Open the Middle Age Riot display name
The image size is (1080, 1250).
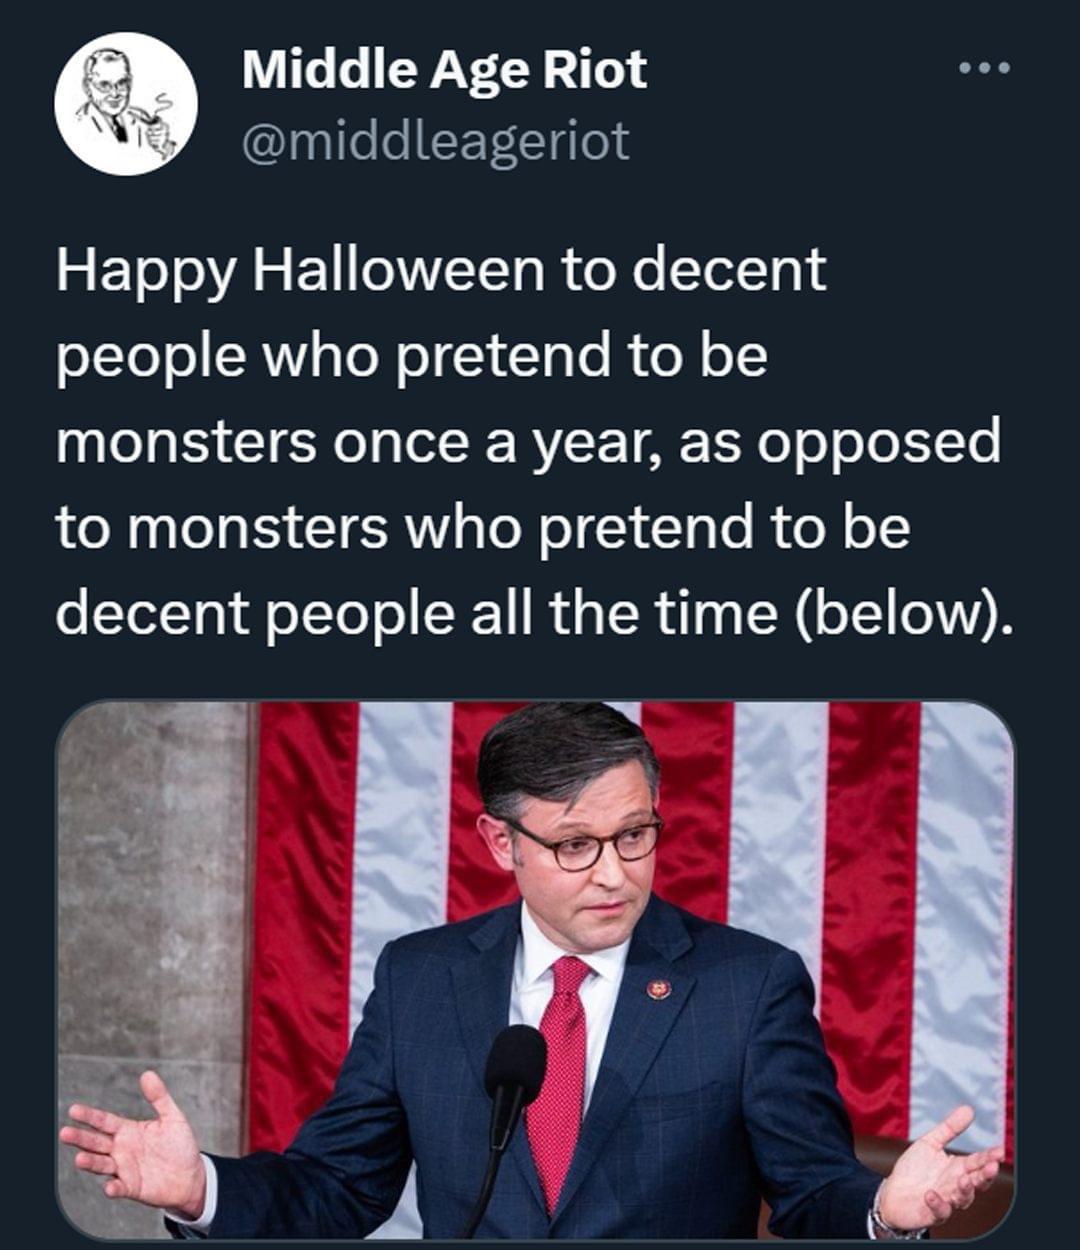pos(444,70)
